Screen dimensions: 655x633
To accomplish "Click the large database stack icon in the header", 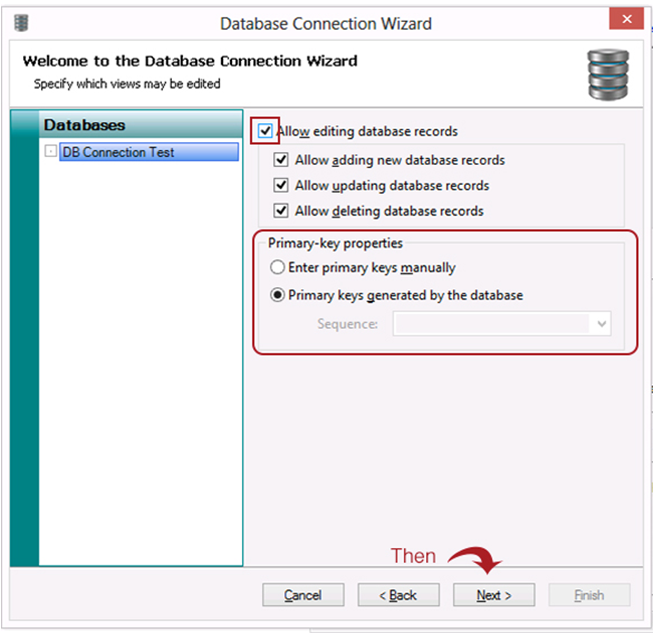I will click(x=608, y=75).
